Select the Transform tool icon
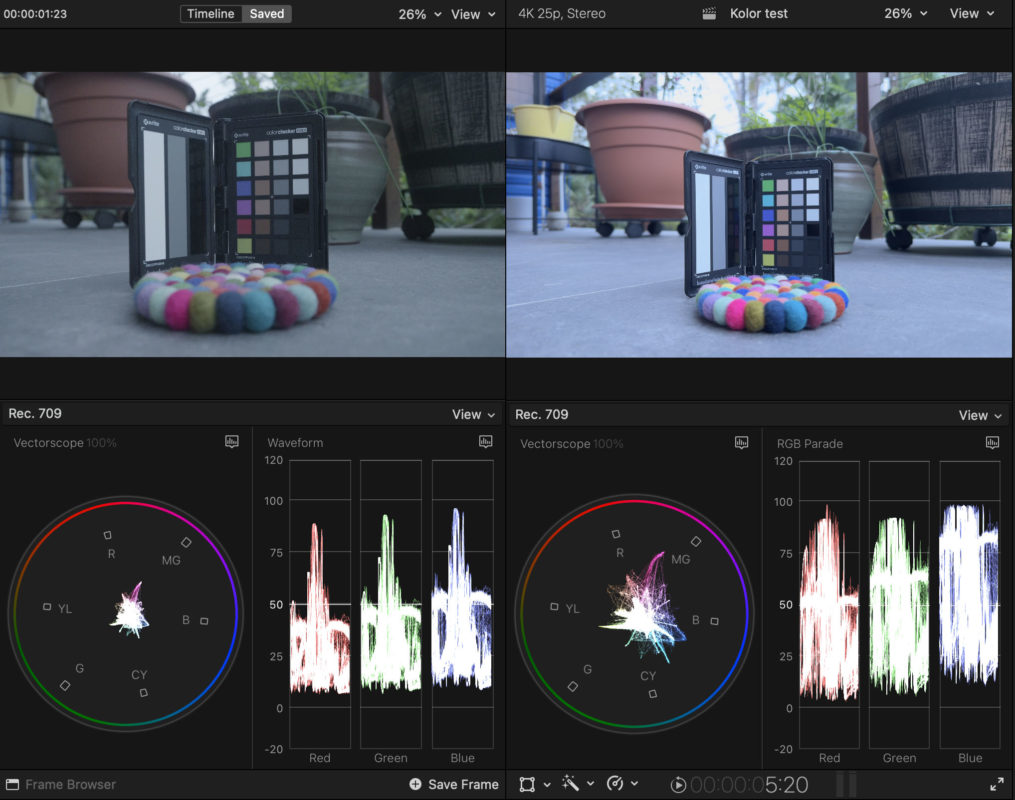 pyautogui.click(x=527, y=784)
